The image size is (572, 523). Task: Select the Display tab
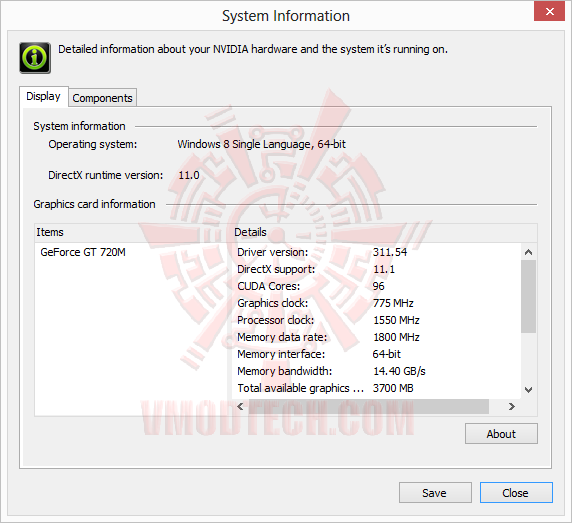(x=43, y=96)
